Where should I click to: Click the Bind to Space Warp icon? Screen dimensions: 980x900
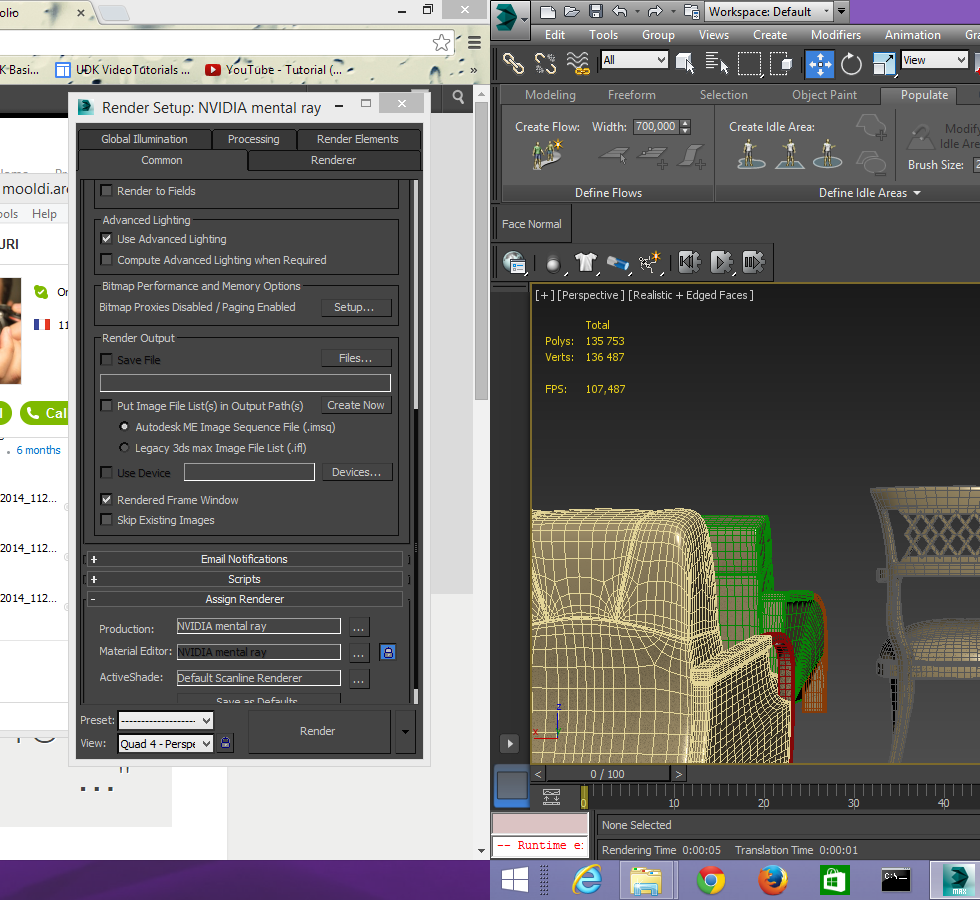click(x=578, y=63)
